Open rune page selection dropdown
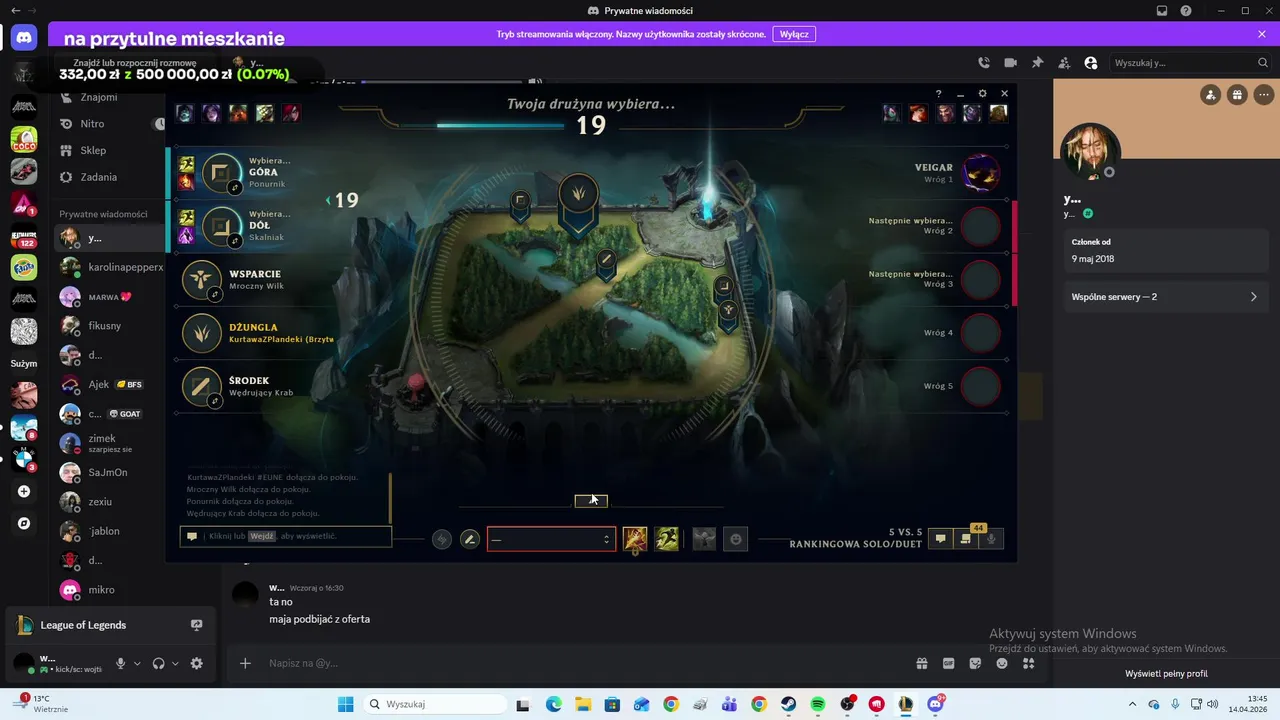This screenshot has height=720, width=1280. (551, 539)
